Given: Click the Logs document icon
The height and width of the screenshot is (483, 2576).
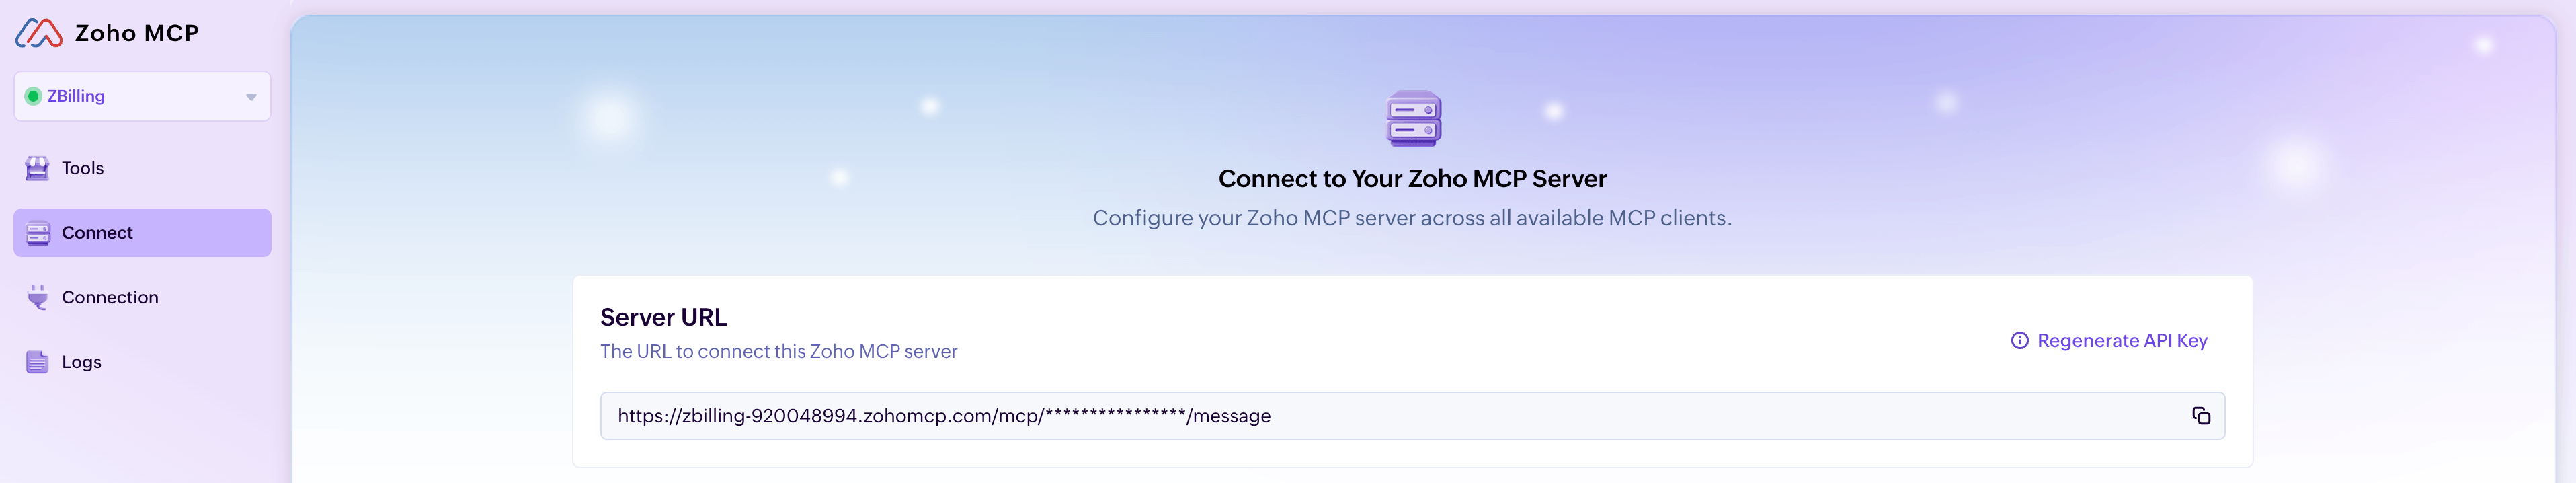Looking at the screenshot, I should point(38,361).
